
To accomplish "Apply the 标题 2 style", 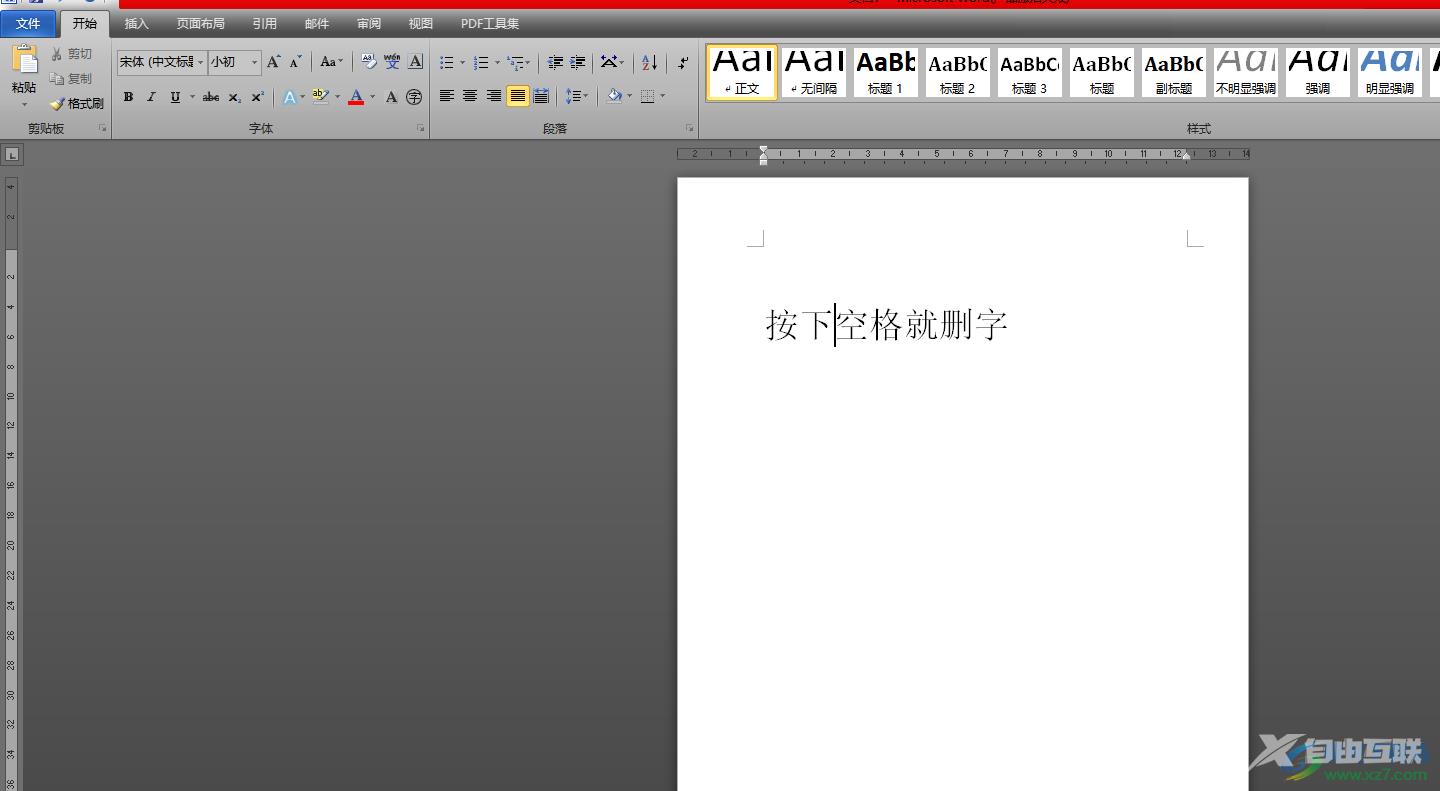I will [958, 72].
